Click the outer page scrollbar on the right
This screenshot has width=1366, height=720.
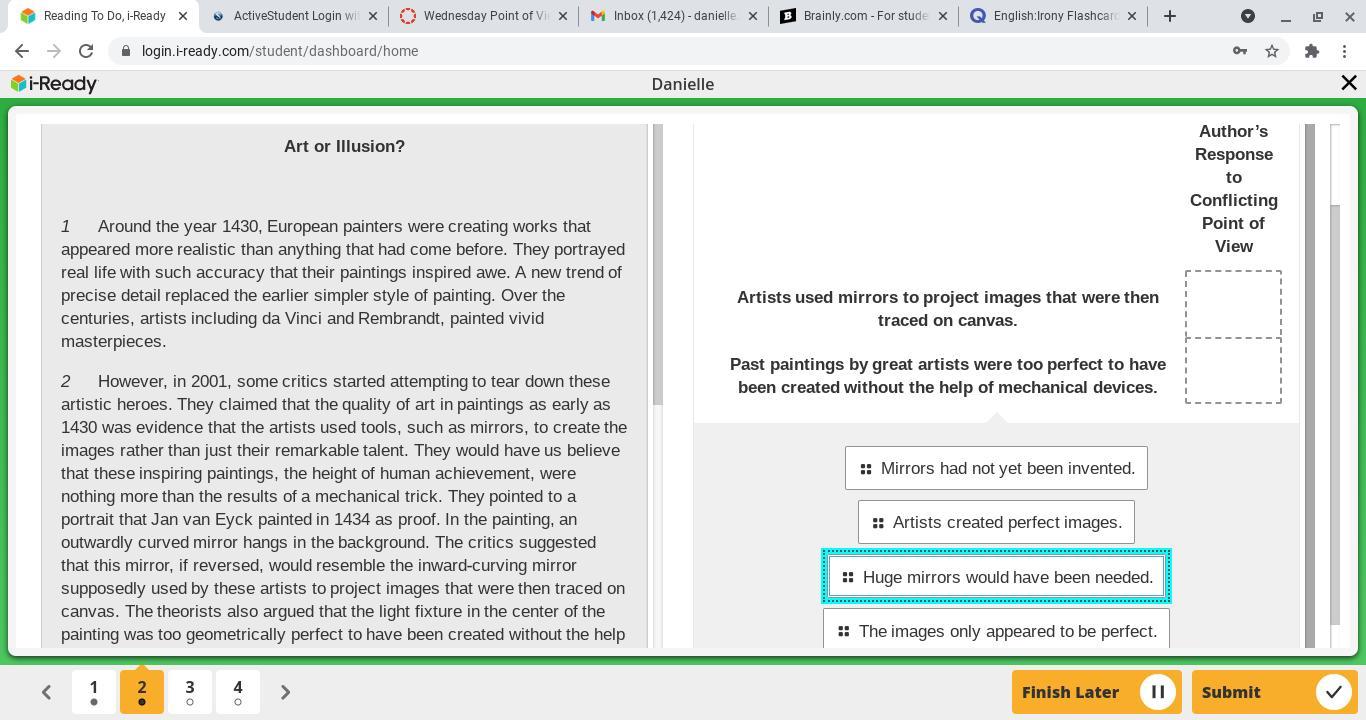tap(1334, 415)
